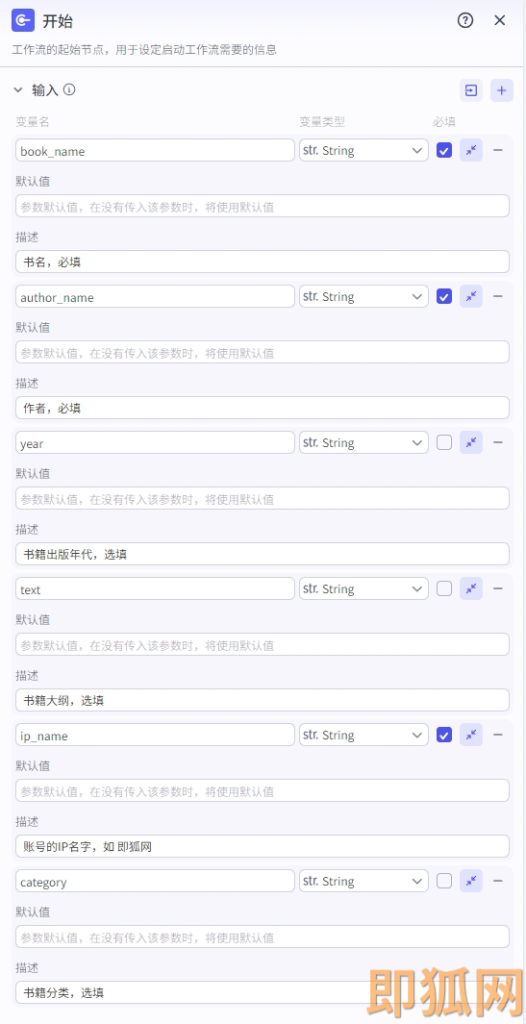The height and width of the screenshot is (1024, 526).
Task: Open variable type dropdown for text
Action: [364, 589]
